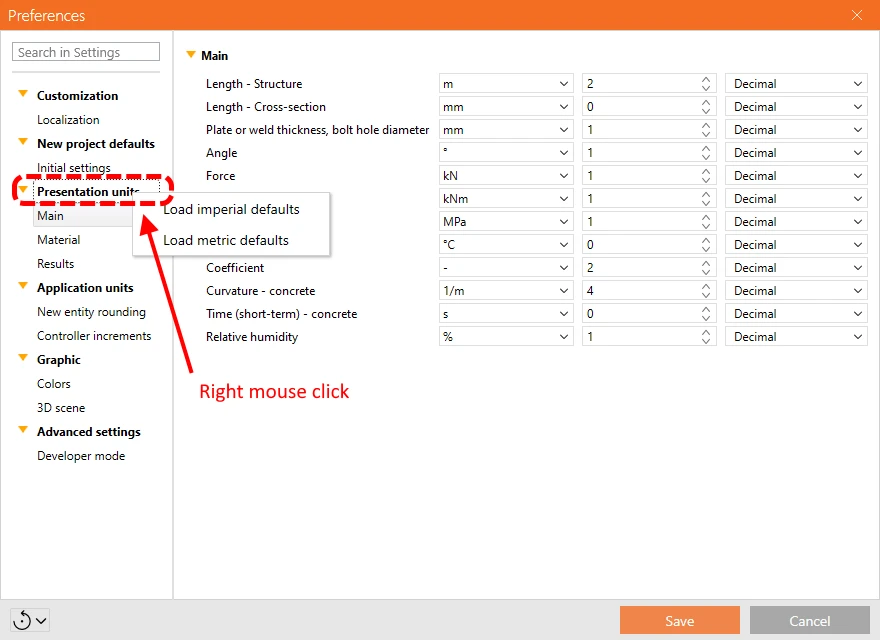The width and height of the screenshot is (880, 640).
Task: Open the Force unit kN dropdown
Action: point(506,176)
